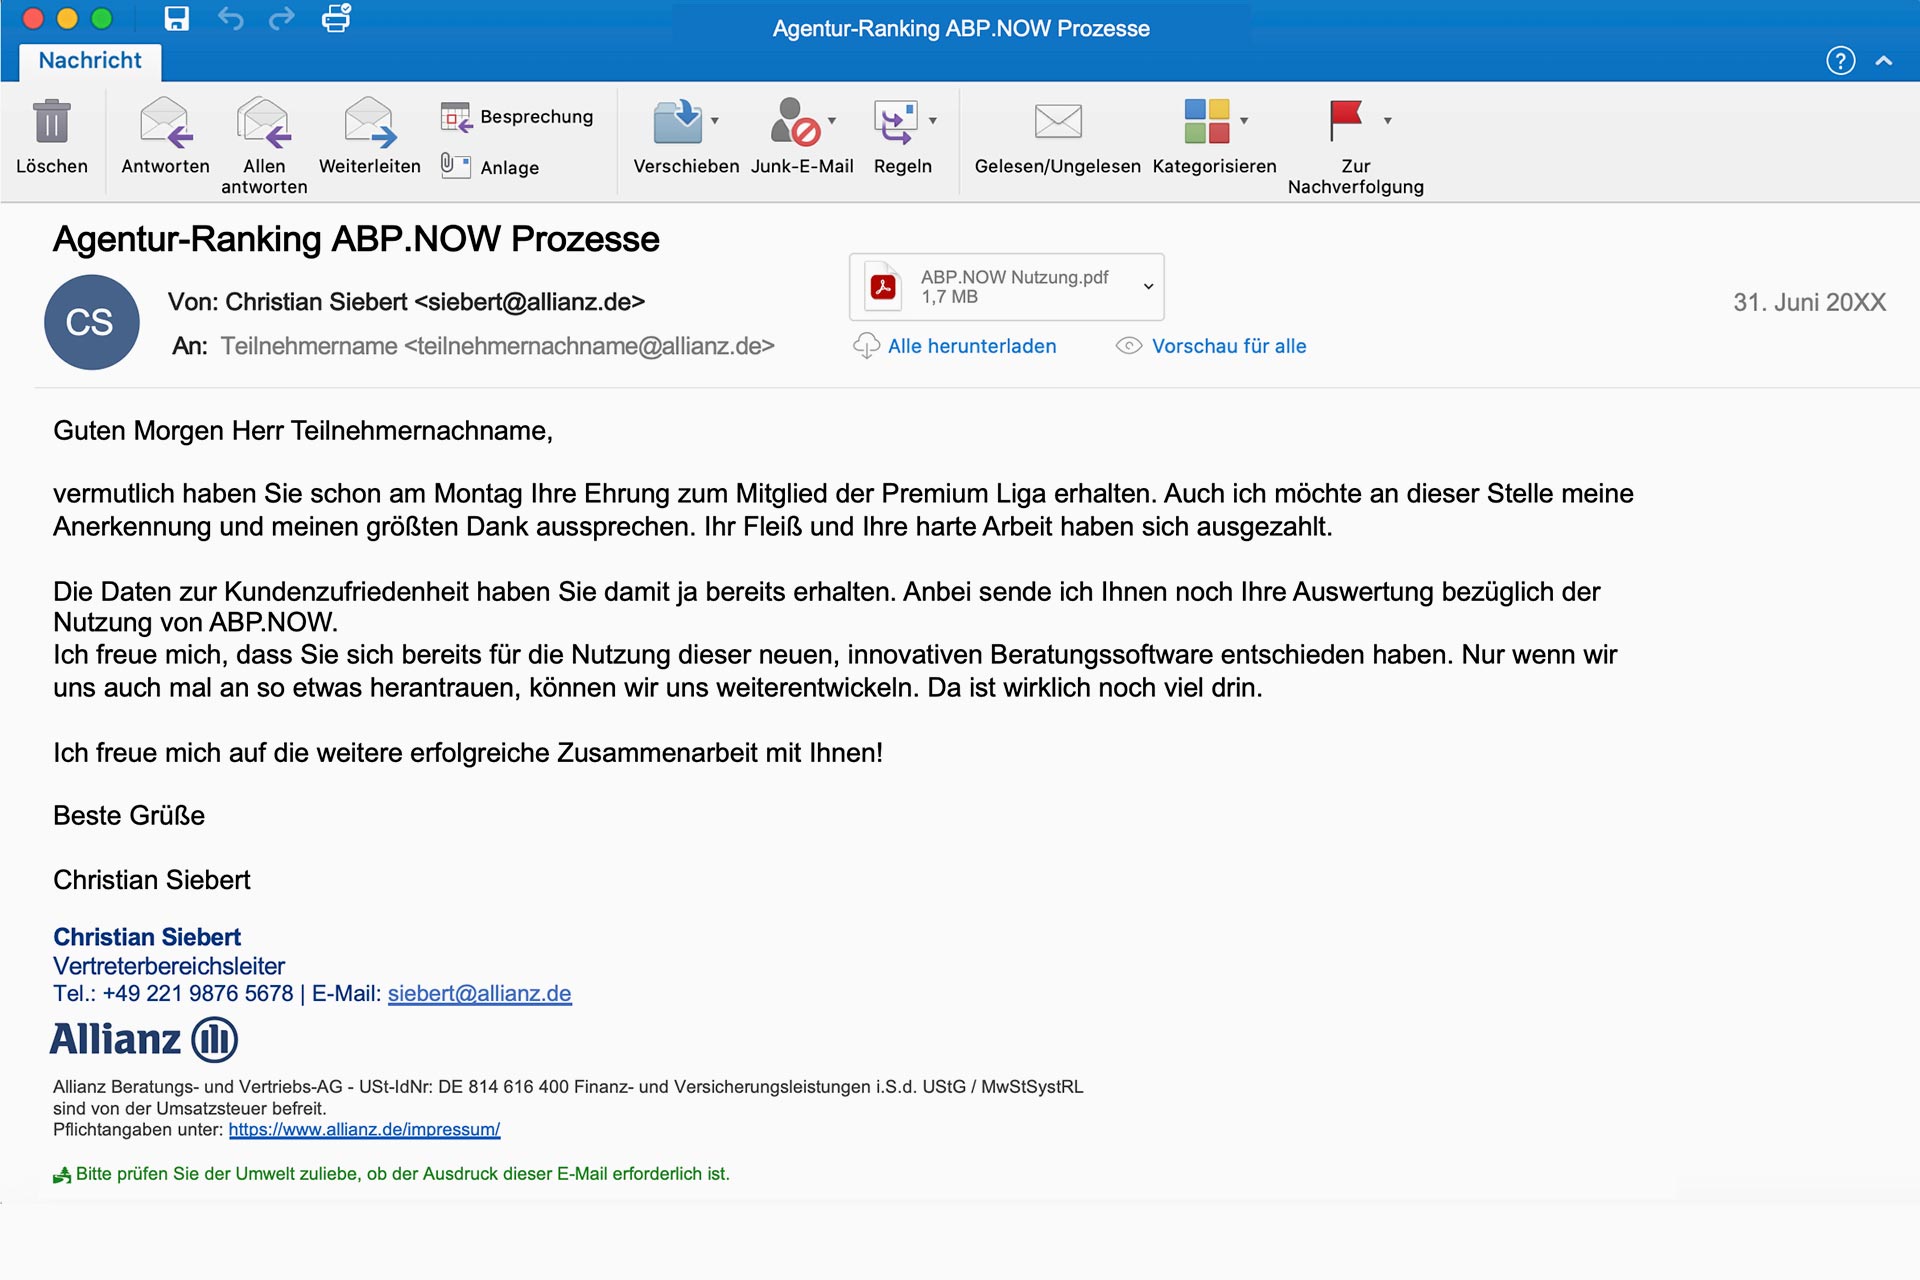Screen dimensions: 1920x1280
Task: Open the Verschieben dropdown arrow
Action: click(715, 121)
